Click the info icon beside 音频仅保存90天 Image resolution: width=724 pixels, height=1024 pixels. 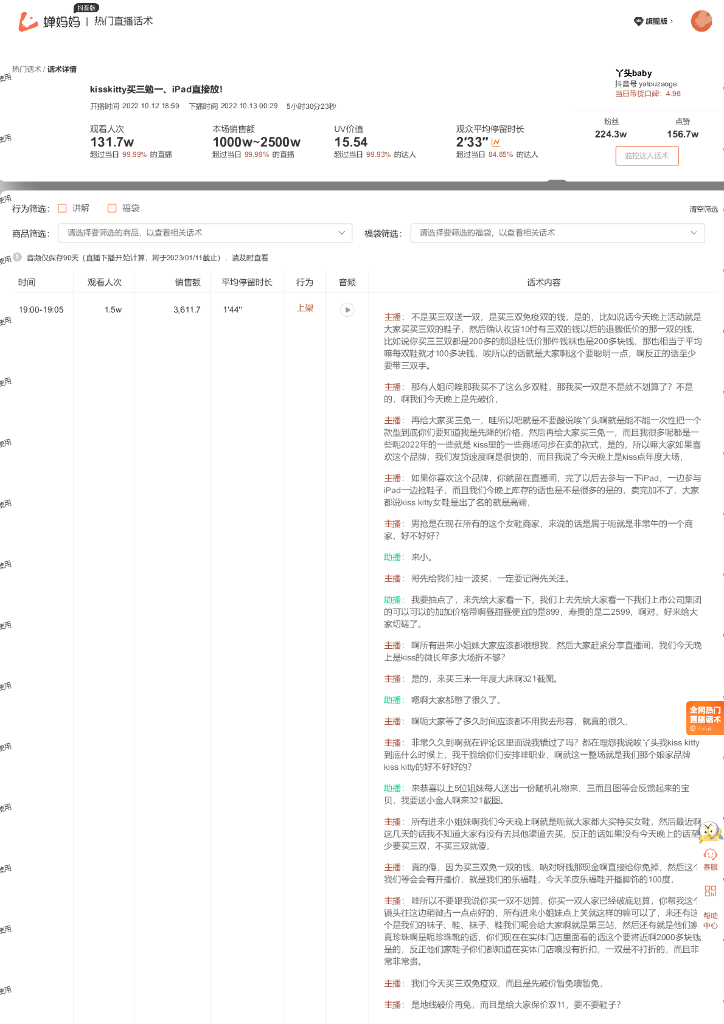[x=18, y=257]
